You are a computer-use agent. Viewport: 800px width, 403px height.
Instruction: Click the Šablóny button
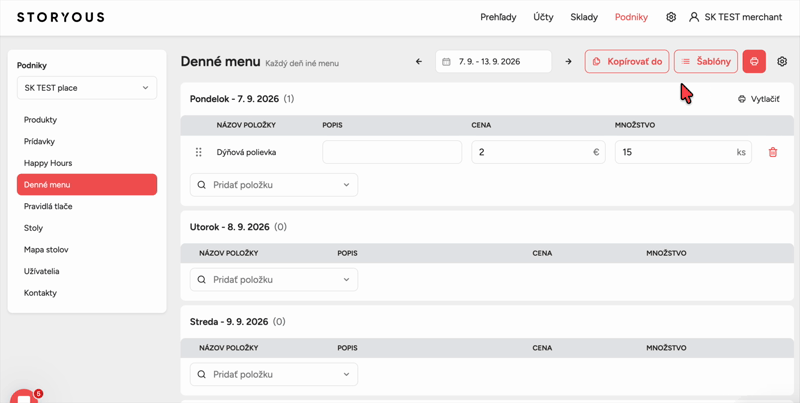click(x=706, y=62)
